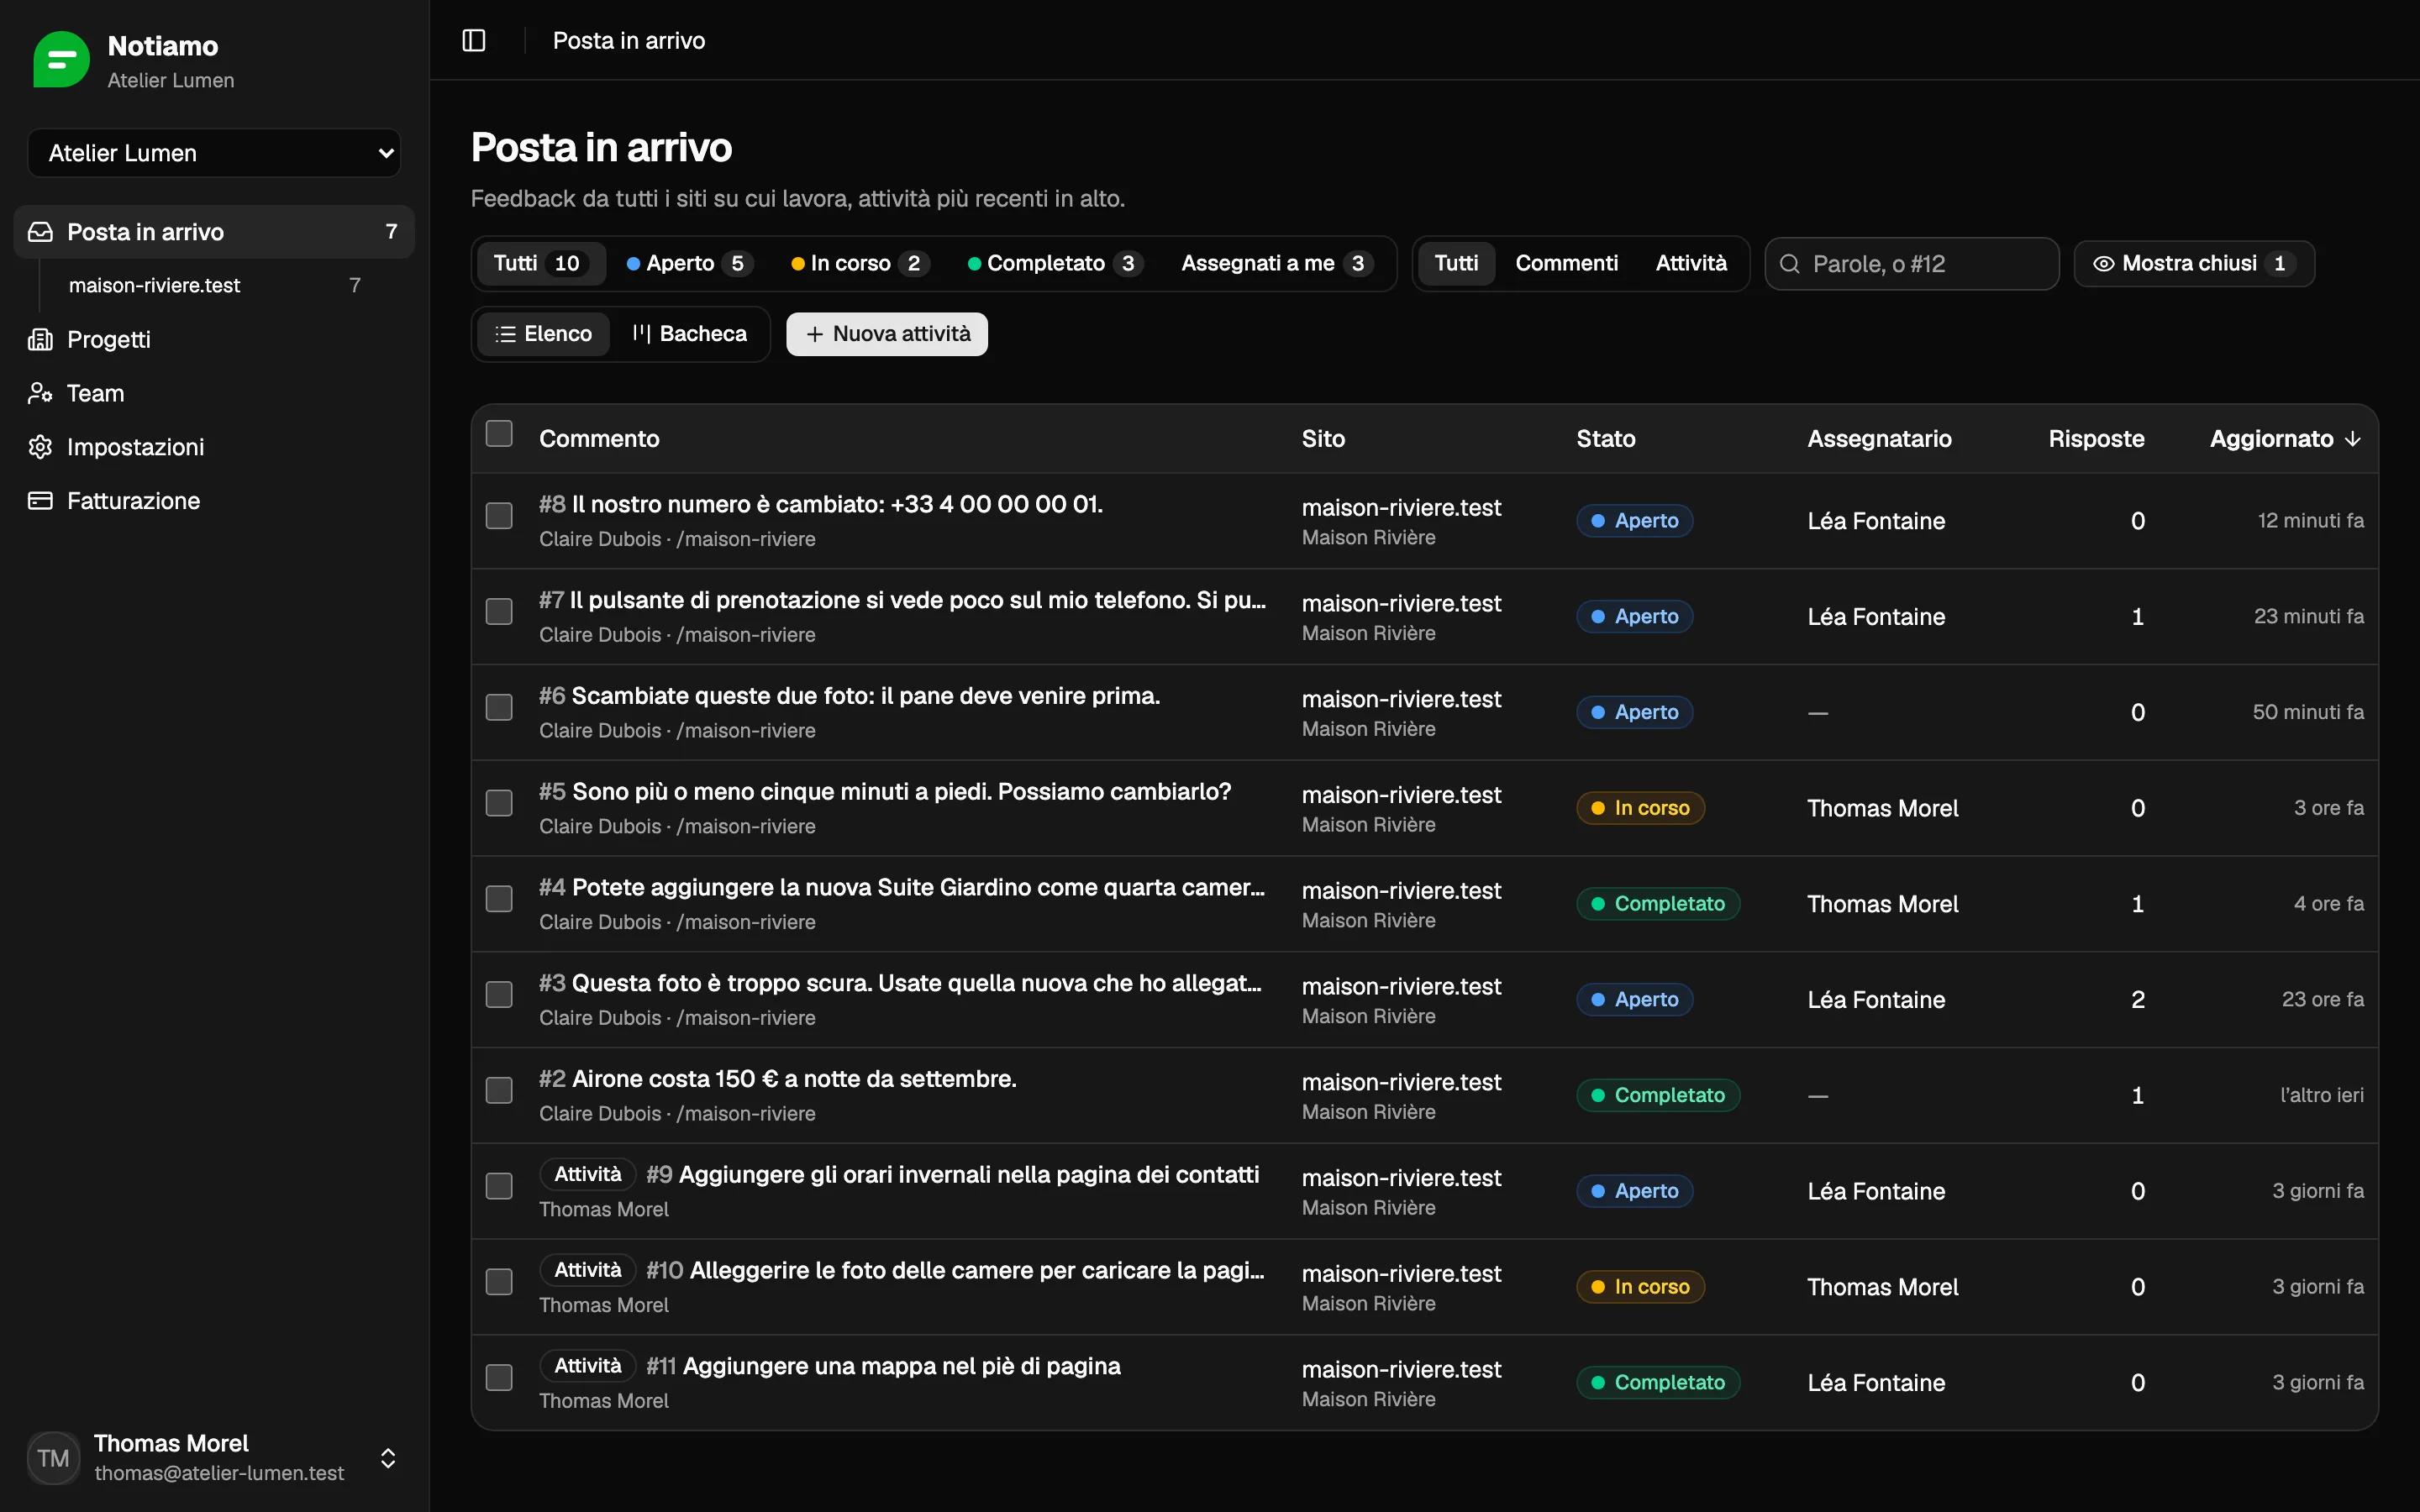Select the Attività type filter
The image size is (2420, 1512).
point(1691,263)
